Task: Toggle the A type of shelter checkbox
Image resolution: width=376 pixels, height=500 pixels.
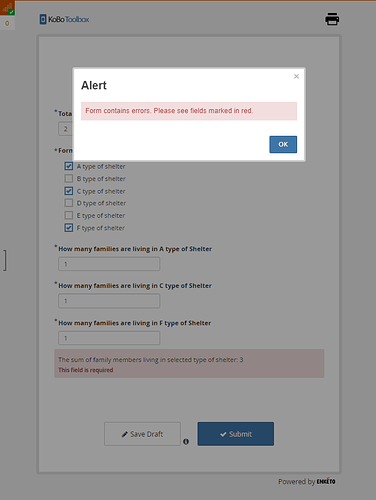Action: click(x=69, y=166)
